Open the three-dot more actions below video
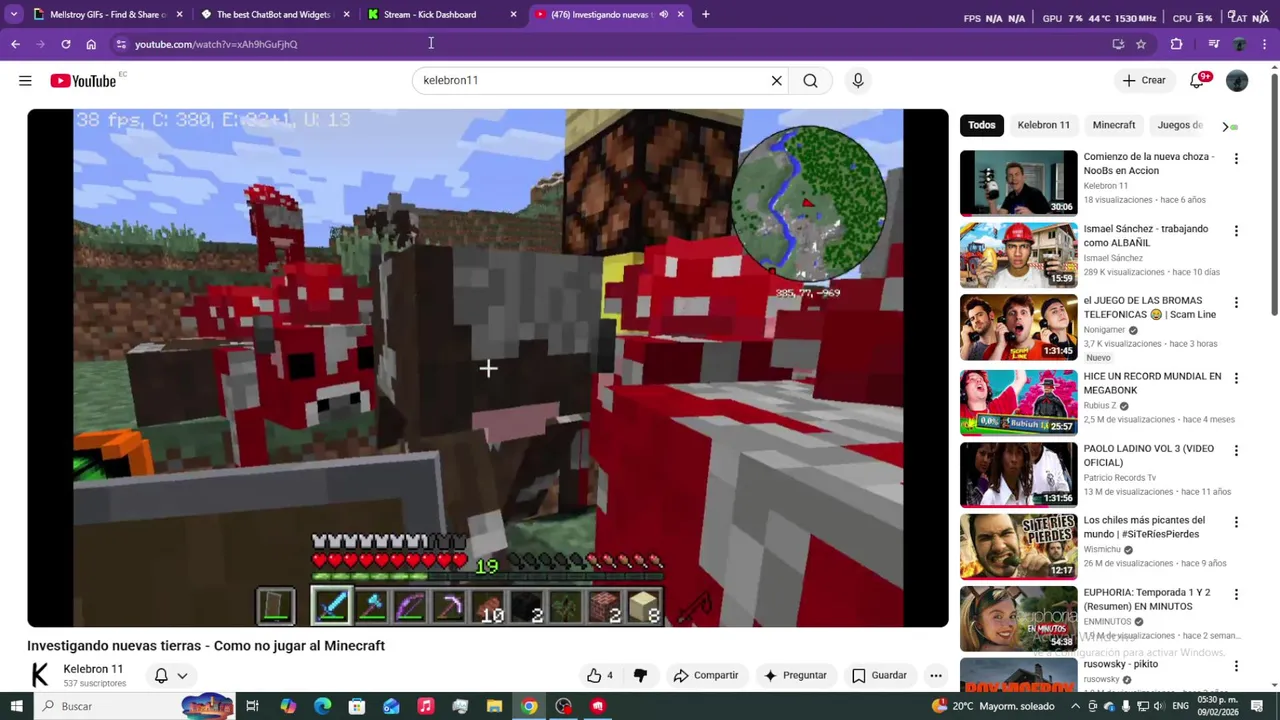The width and height of the screenshot is (1280, 720). point(936,675)
